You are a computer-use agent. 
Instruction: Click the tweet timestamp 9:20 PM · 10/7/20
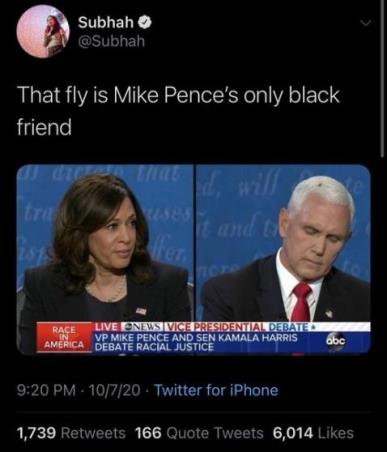(x=78, y=390)
